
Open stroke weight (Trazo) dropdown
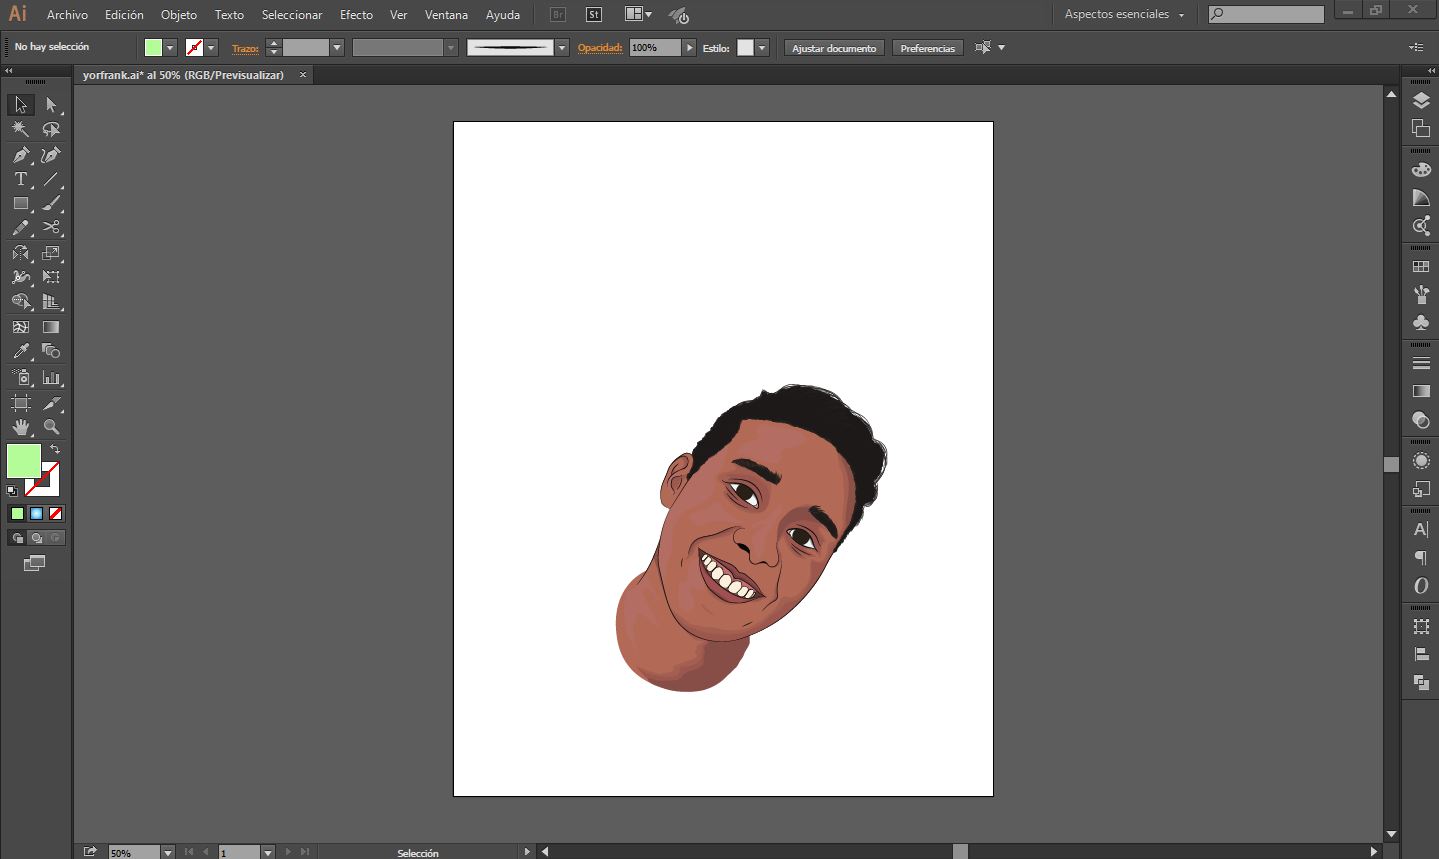(x=337, y=48)
